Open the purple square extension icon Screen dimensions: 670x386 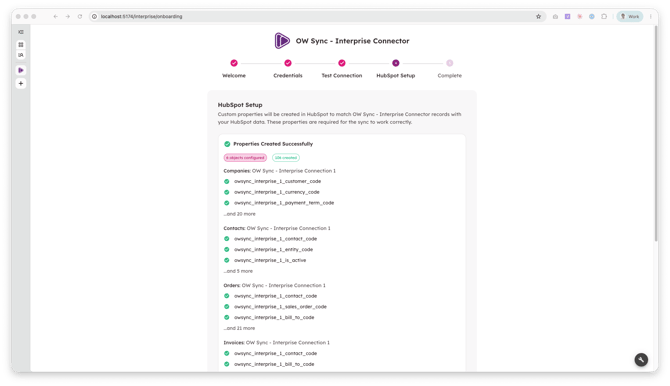click(x=567, y=16)
